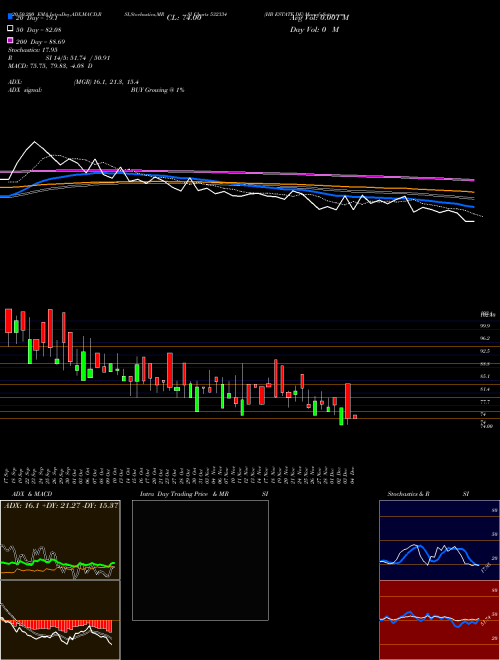Click the 'Intra Day Trading Price & MR' title

pos(184,494)
